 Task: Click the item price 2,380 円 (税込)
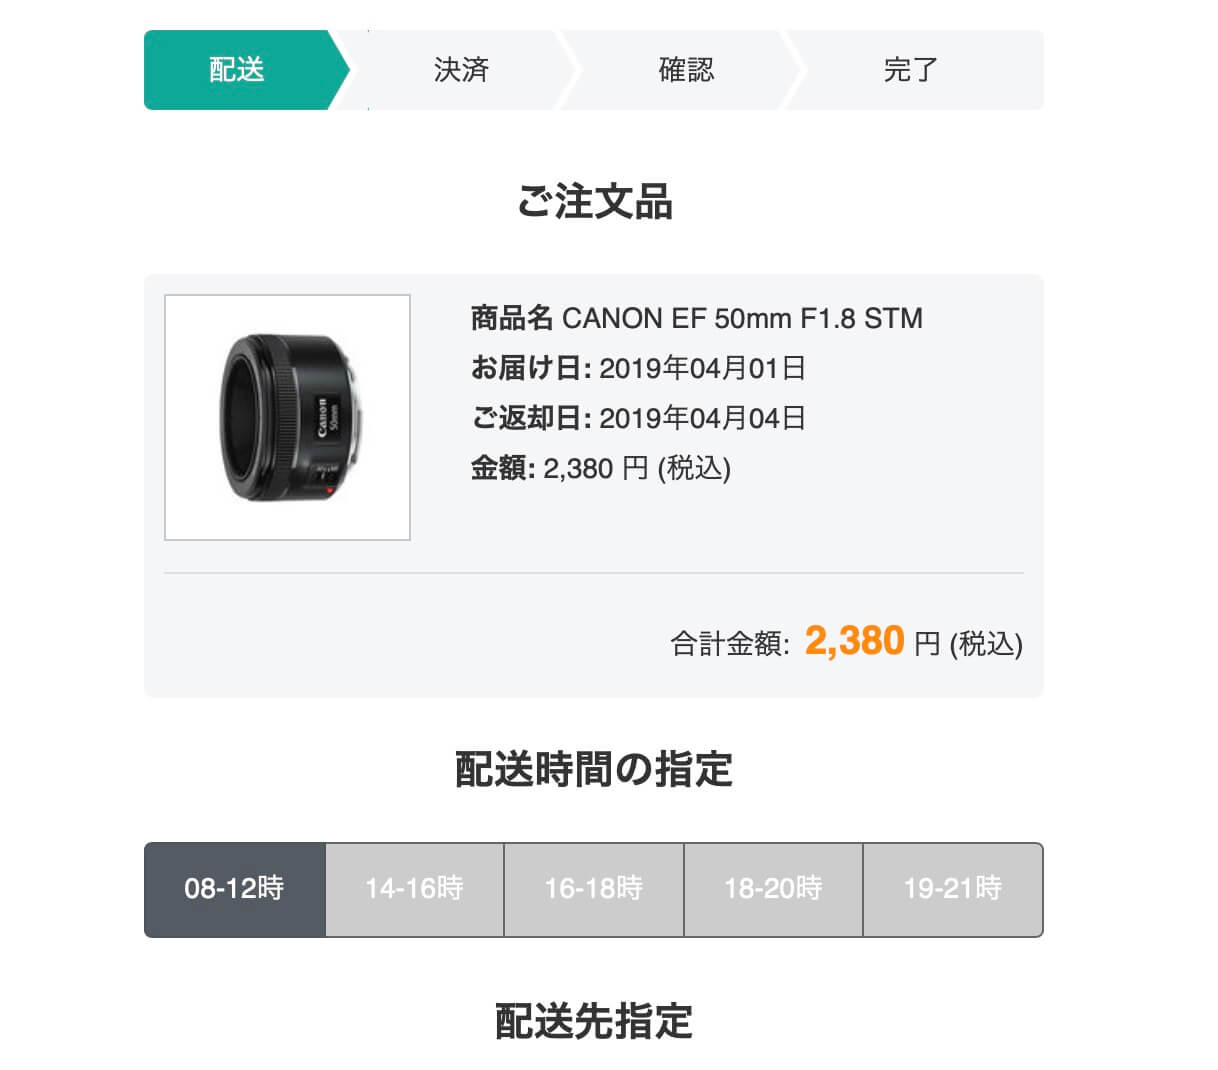pyautogui.click(x=637, y=468)
